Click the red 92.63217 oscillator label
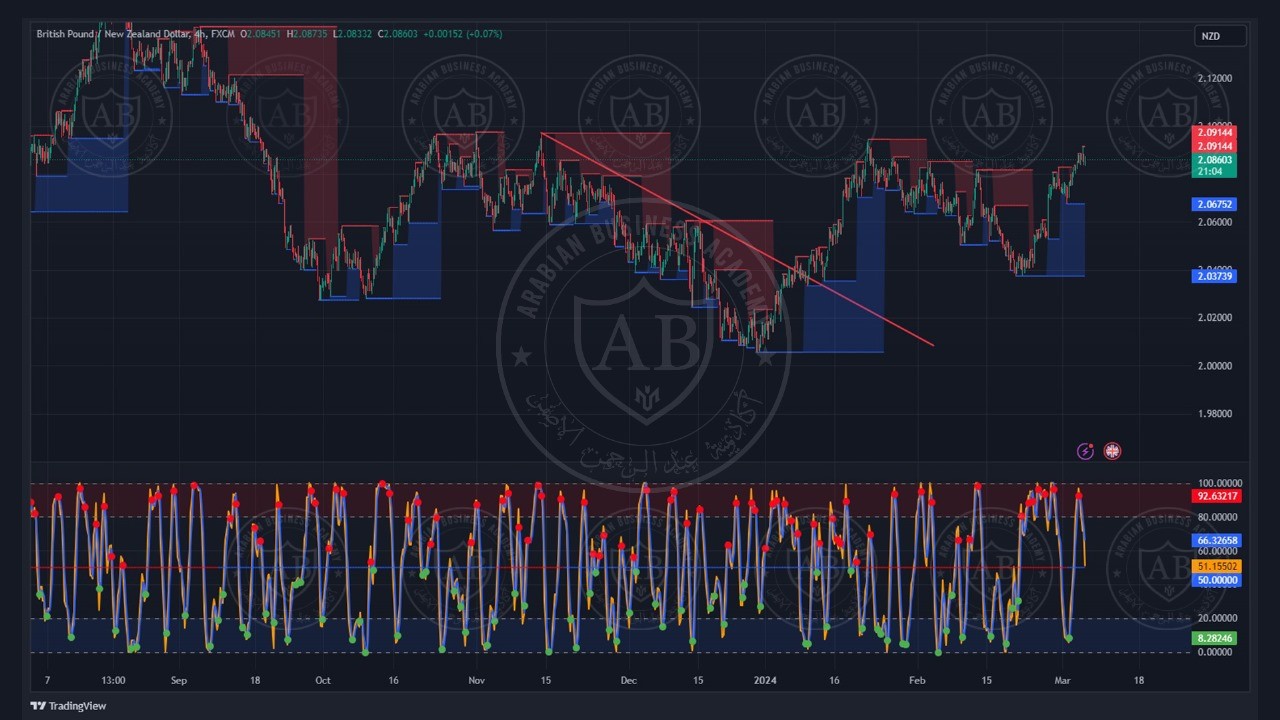 [x=1217, y=496]
